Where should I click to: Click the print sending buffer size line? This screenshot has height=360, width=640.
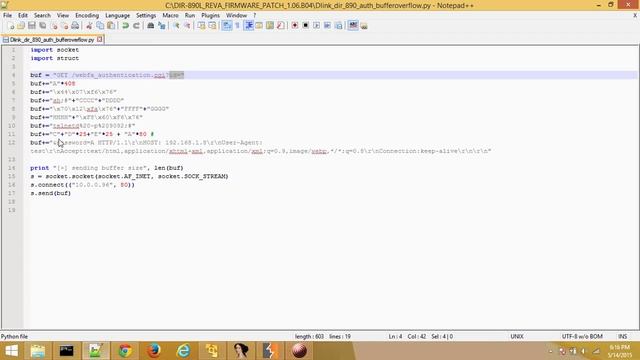coord(107,168)
